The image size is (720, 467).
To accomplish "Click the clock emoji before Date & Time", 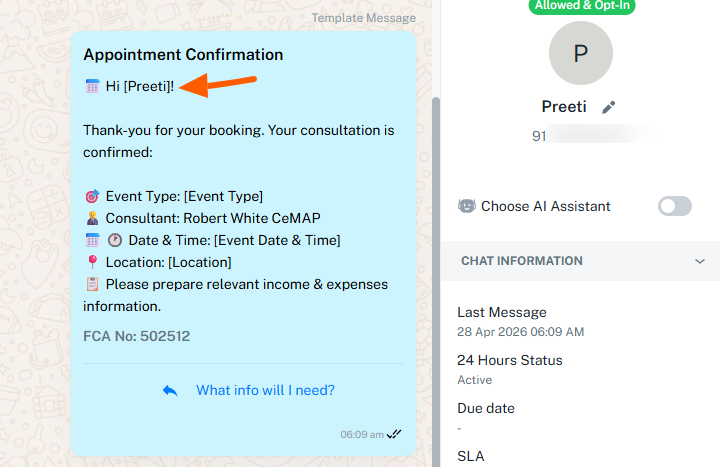I will 115,240.
